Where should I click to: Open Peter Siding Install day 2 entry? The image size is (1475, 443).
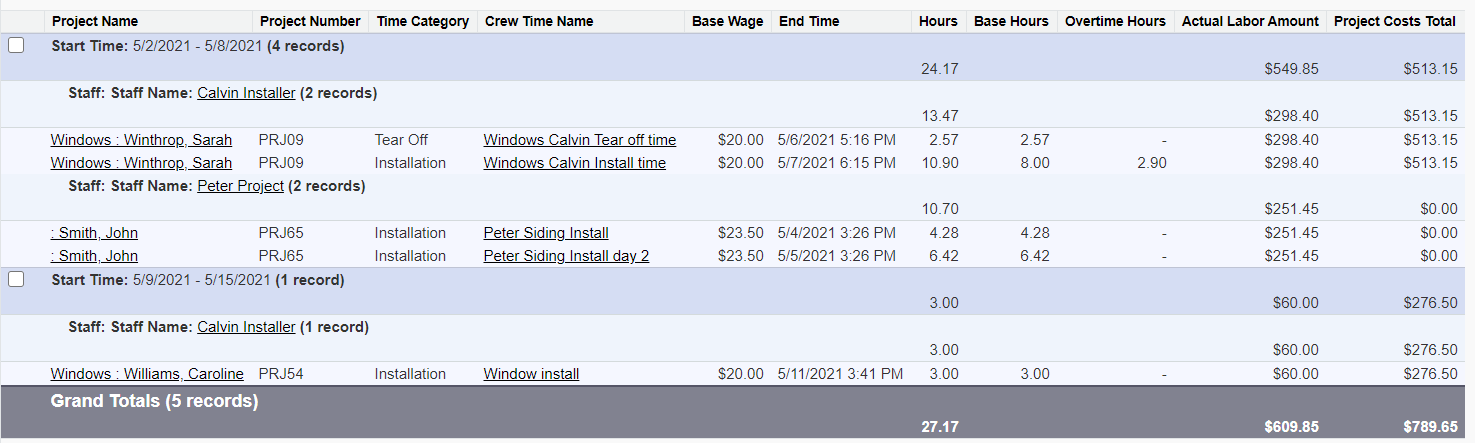566,256
